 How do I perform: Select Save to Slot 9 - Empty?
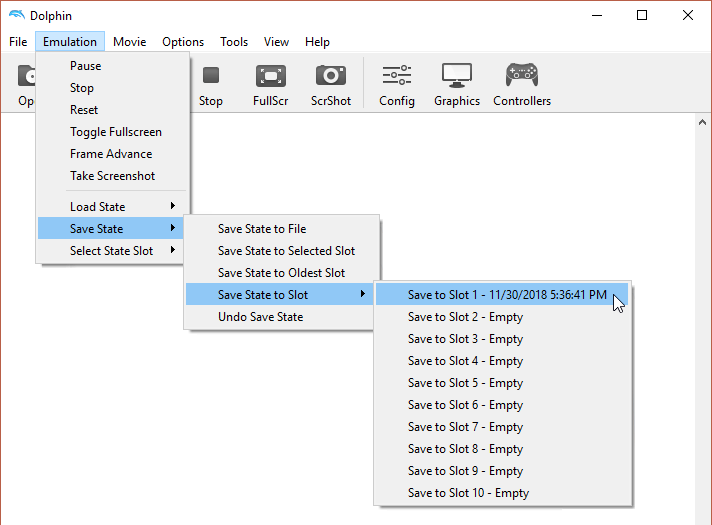[502, 471]
